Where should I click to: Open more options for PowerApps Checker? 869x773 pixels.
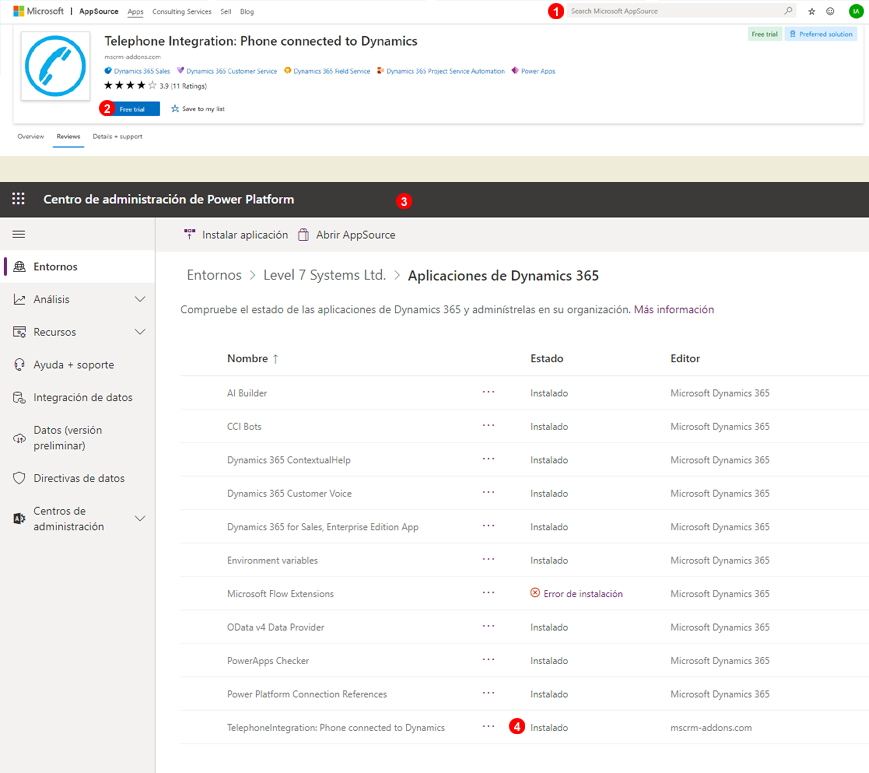(488, 659)
